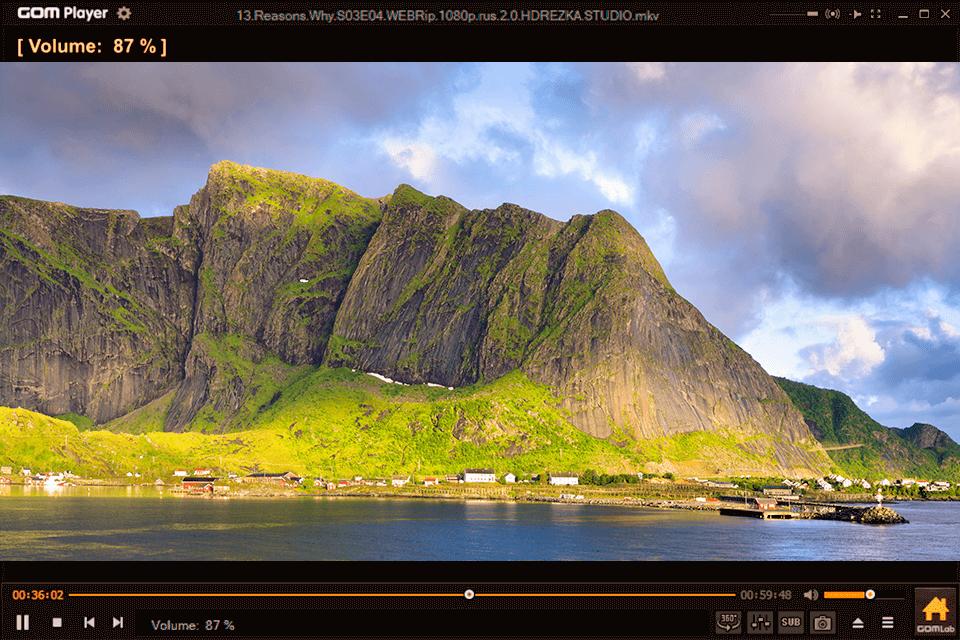Click the playback seek bar handle

click(469, 595)
